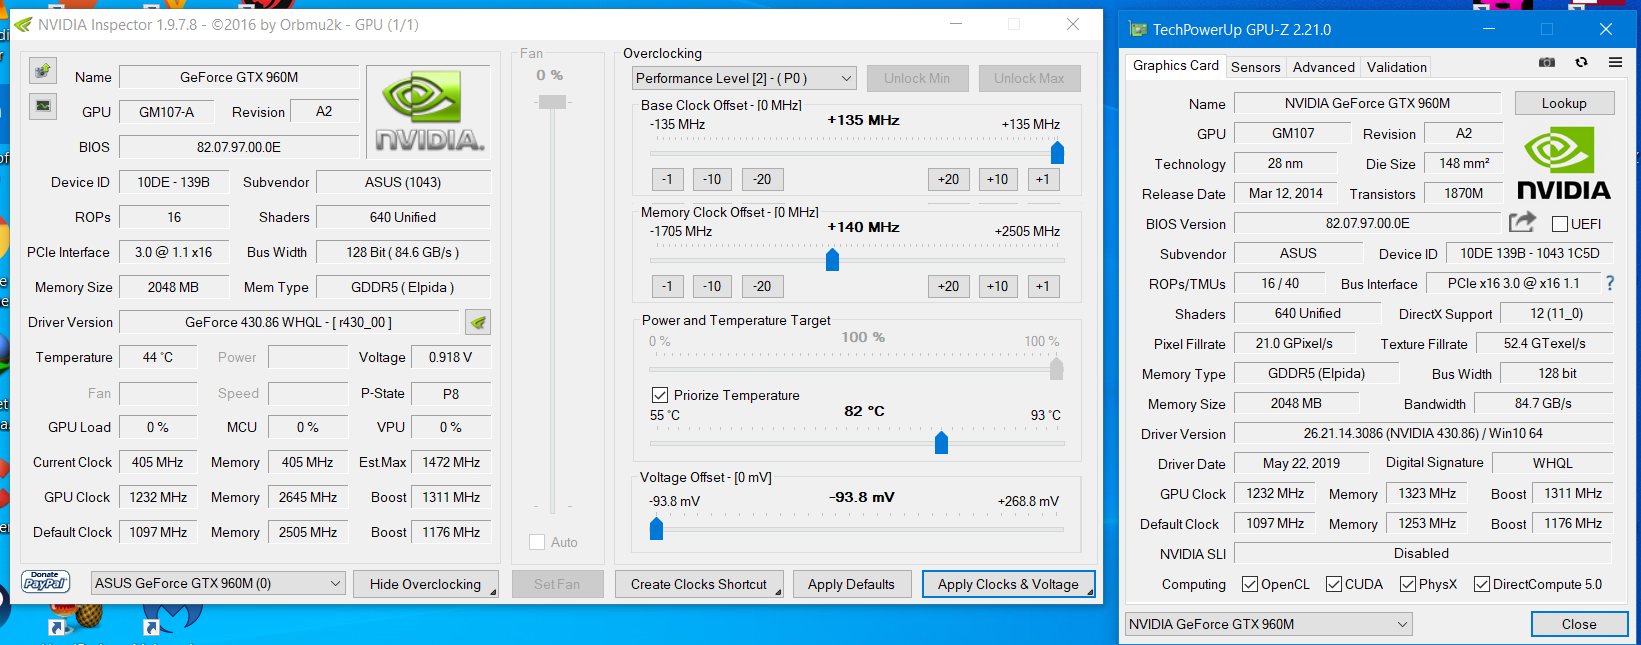This screenshot has width=1641, height=645.
Task: Click the Unlock Max button
Action: tap(1029, 78)
